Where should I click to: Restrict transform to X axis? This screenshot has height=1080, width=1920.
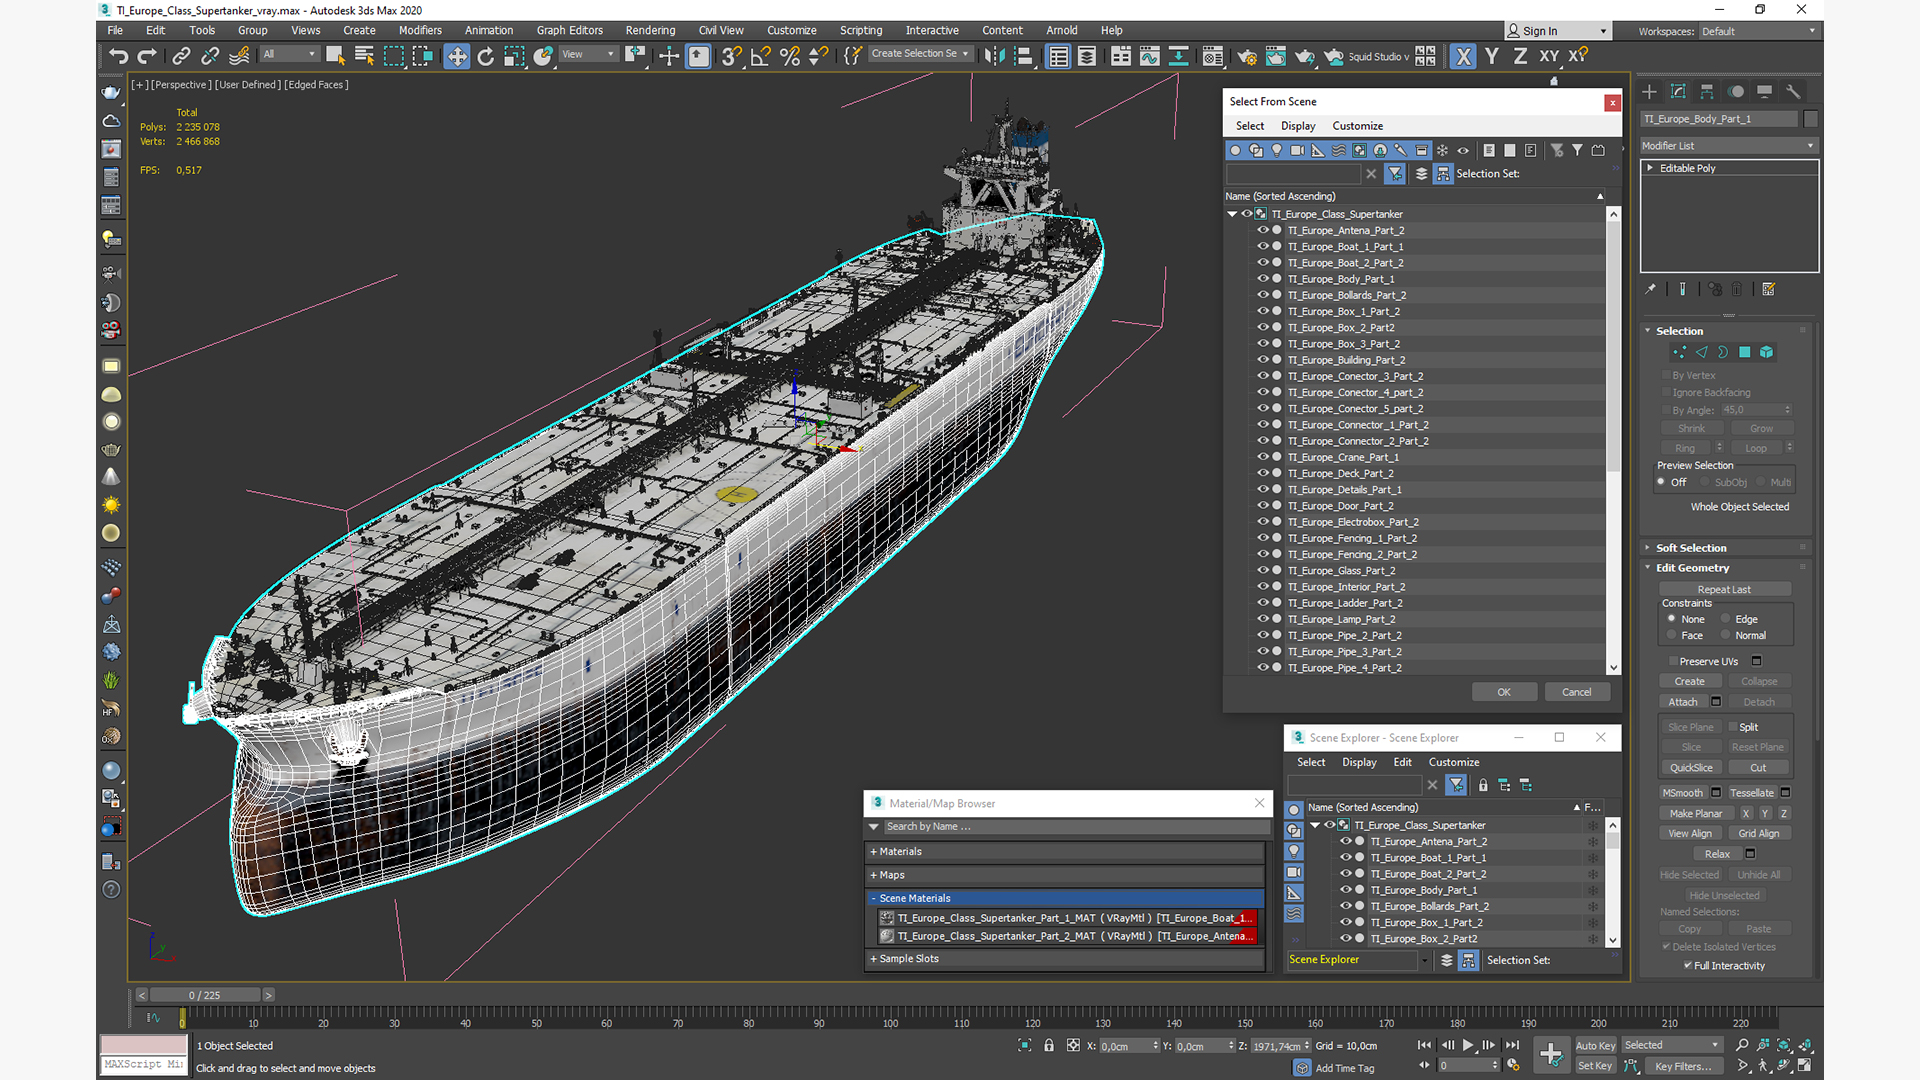(1463, 56)
